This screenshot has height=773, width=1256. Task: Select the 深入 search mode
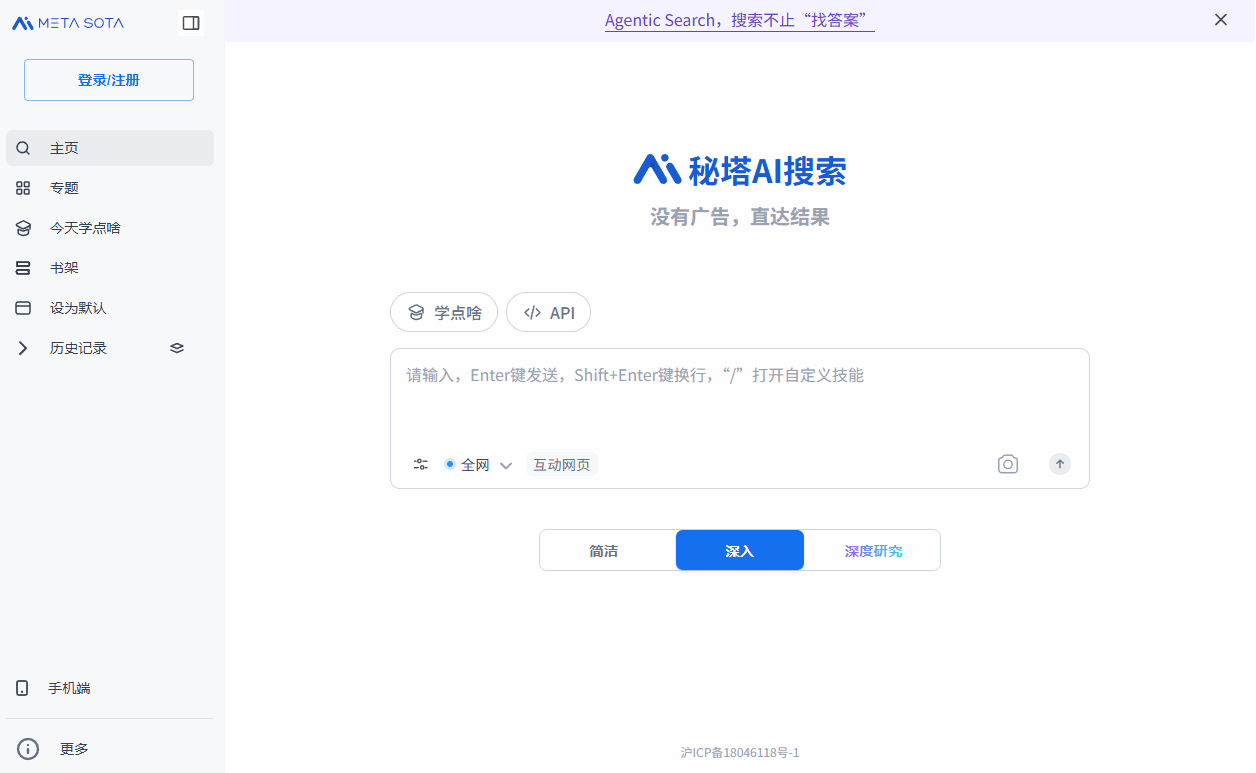click(739, 551)
